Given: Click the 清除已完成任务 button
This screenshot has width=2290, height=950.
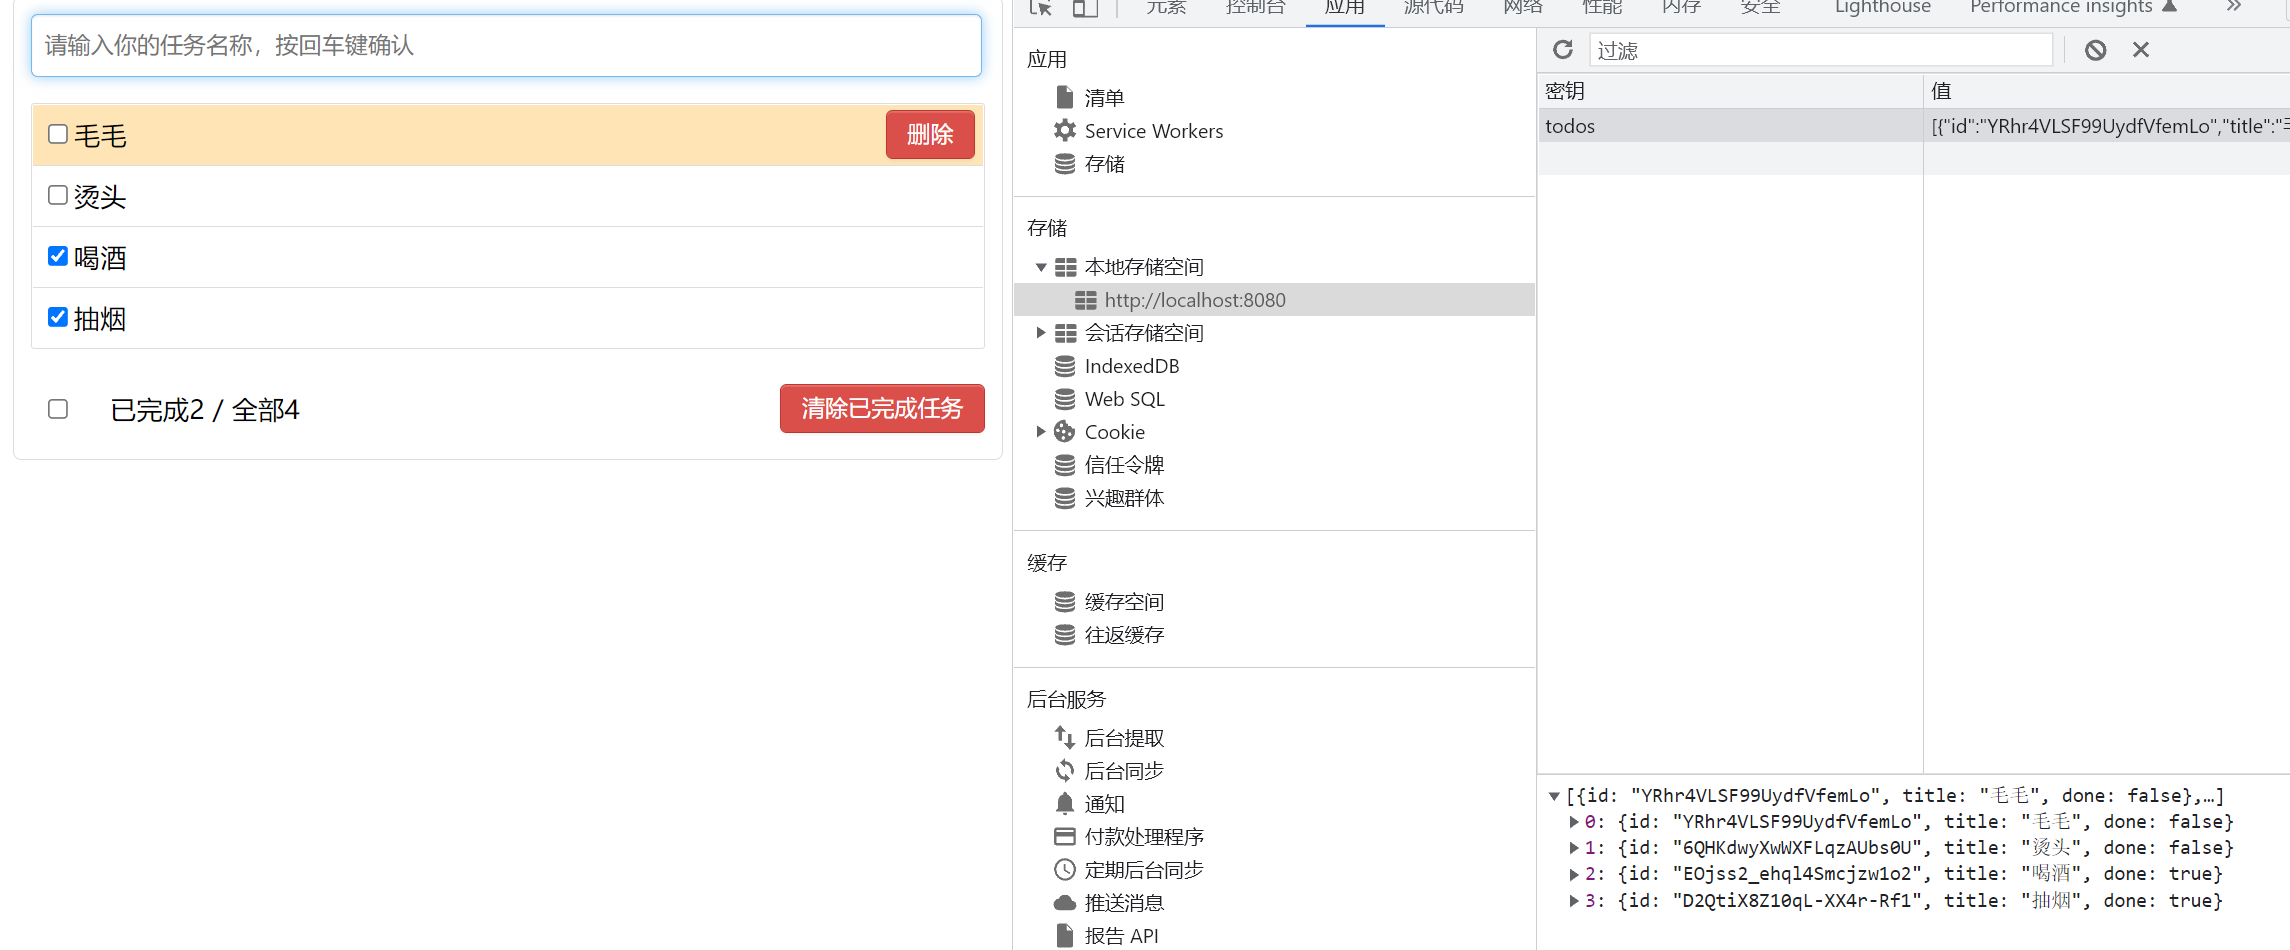Looking at the screenshot, I should click(881, 409).
